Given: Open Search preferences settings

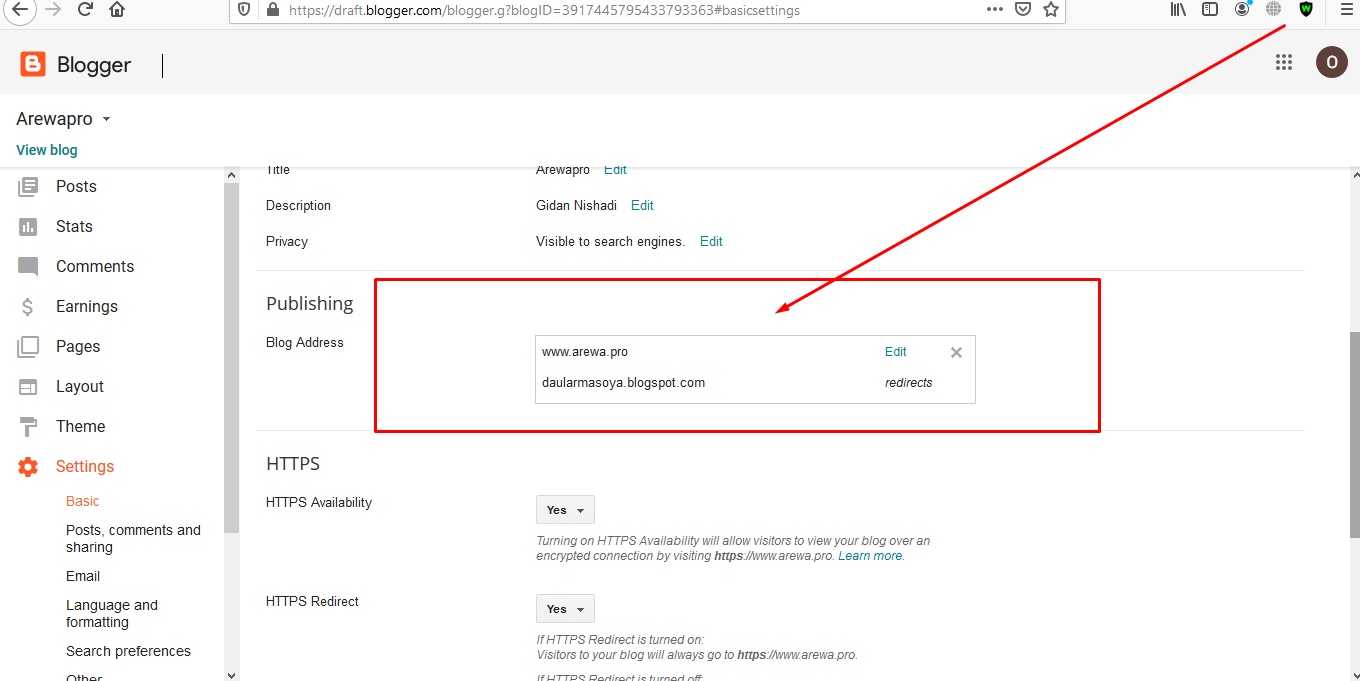Looking at the screenshot, I should pos(128,651).
